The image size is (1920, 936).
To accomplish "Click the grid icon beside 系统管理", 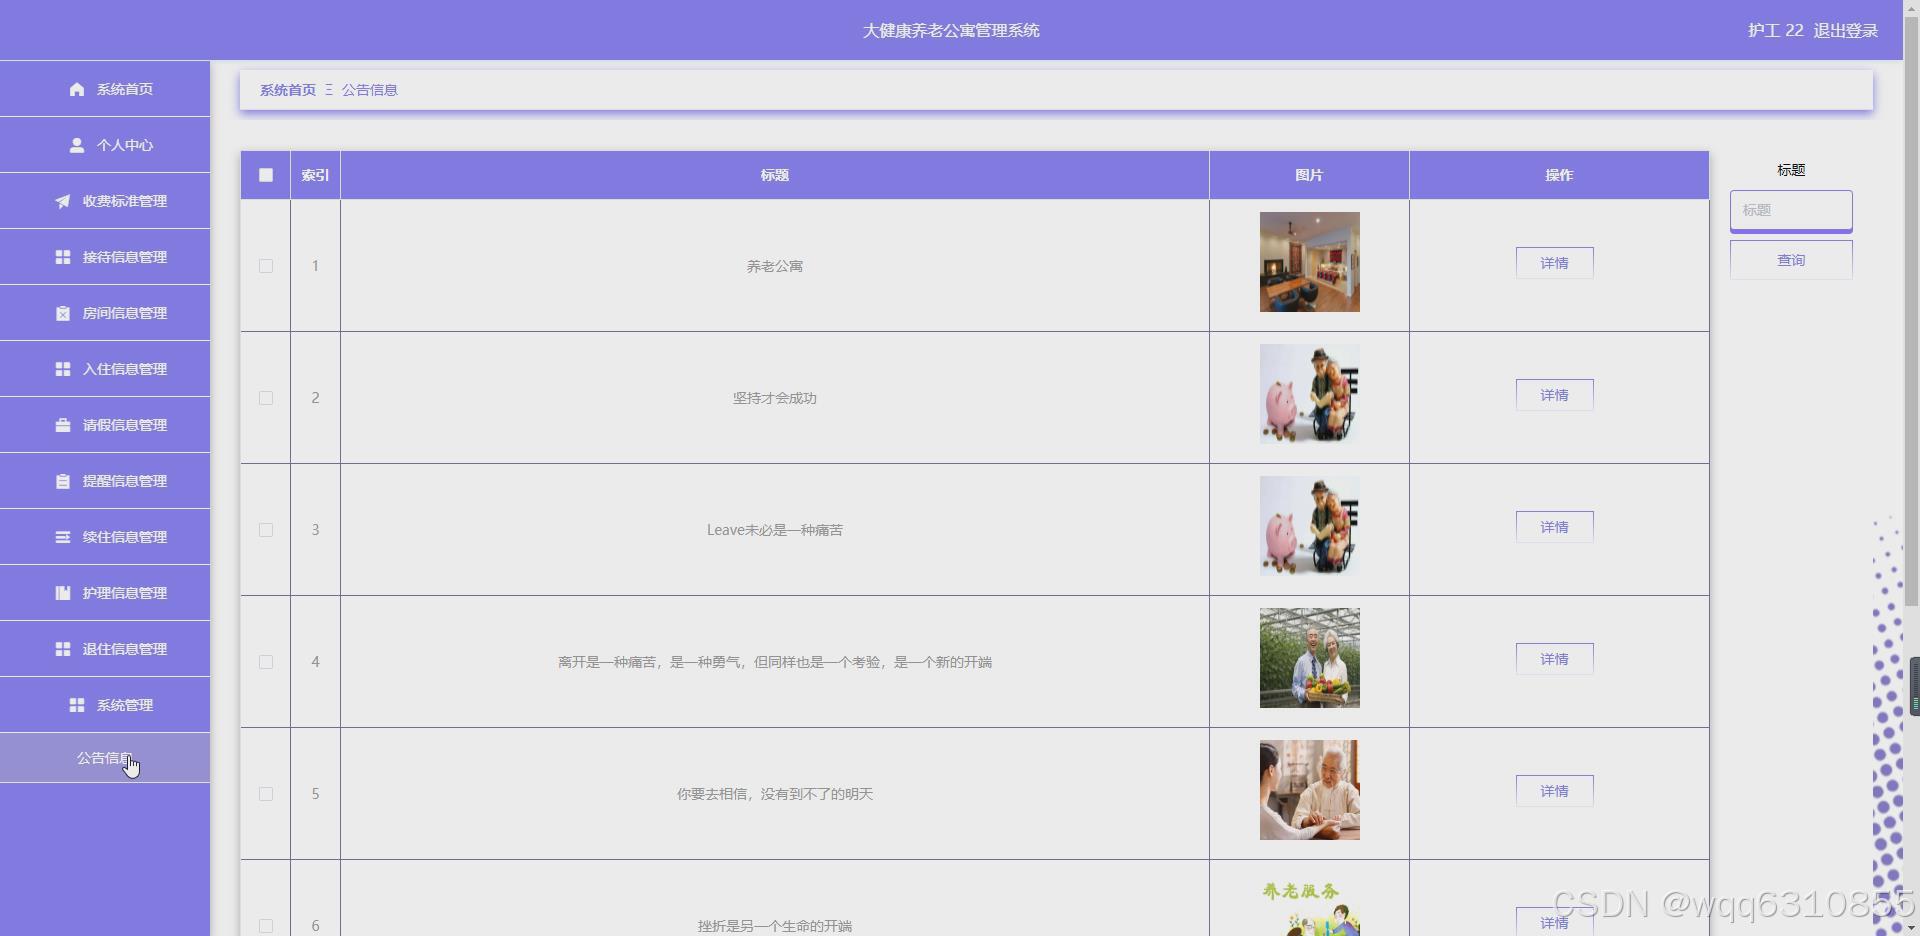I will click(77, 705).
